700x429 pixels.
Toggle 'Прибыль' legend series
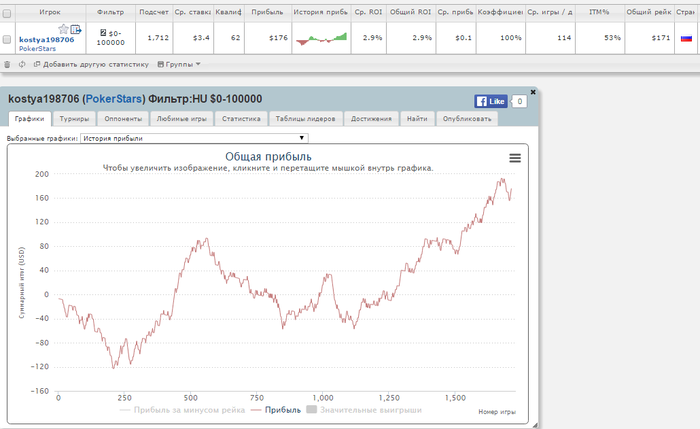point(276,410)
